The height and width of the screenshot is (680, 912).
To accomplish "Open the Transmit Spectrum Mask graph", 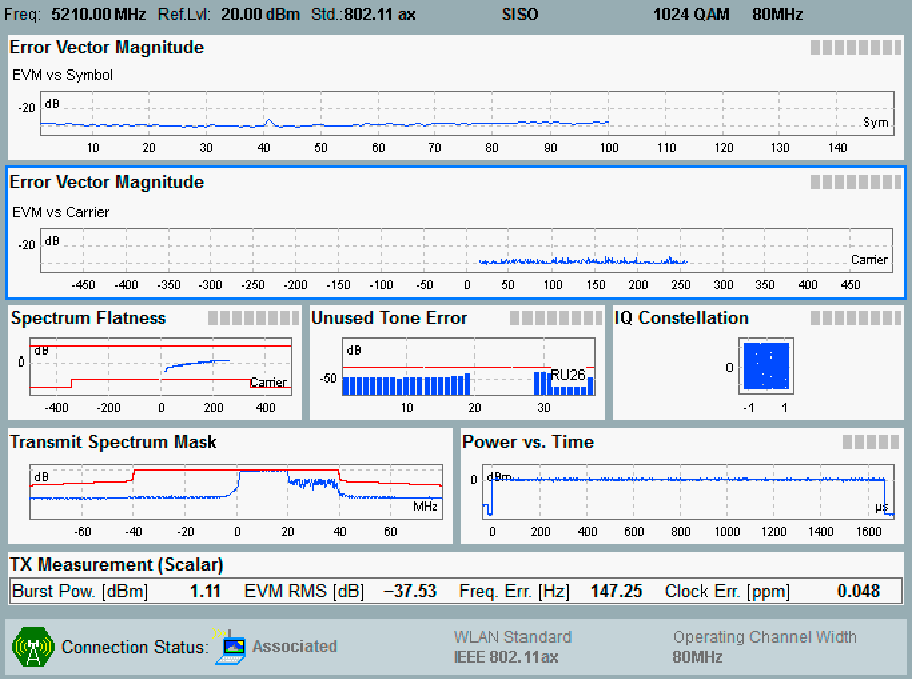I will (x=235, y=492).
